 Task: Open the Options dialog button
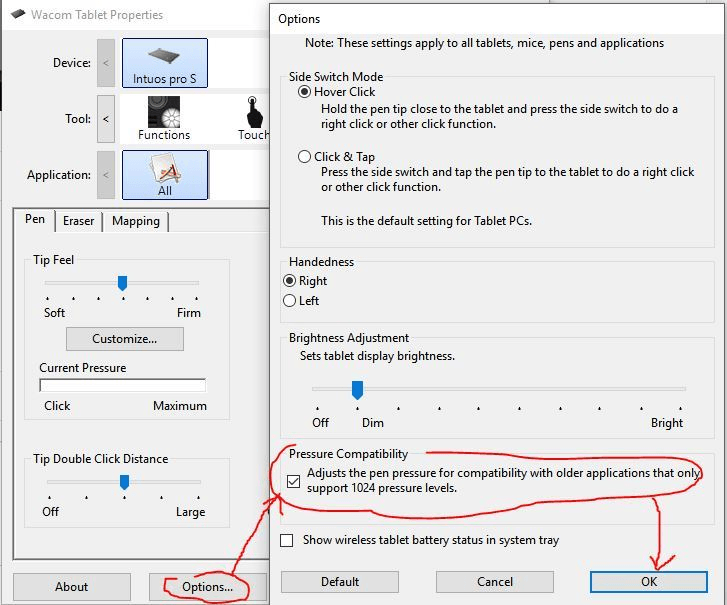tap(207, 586)
